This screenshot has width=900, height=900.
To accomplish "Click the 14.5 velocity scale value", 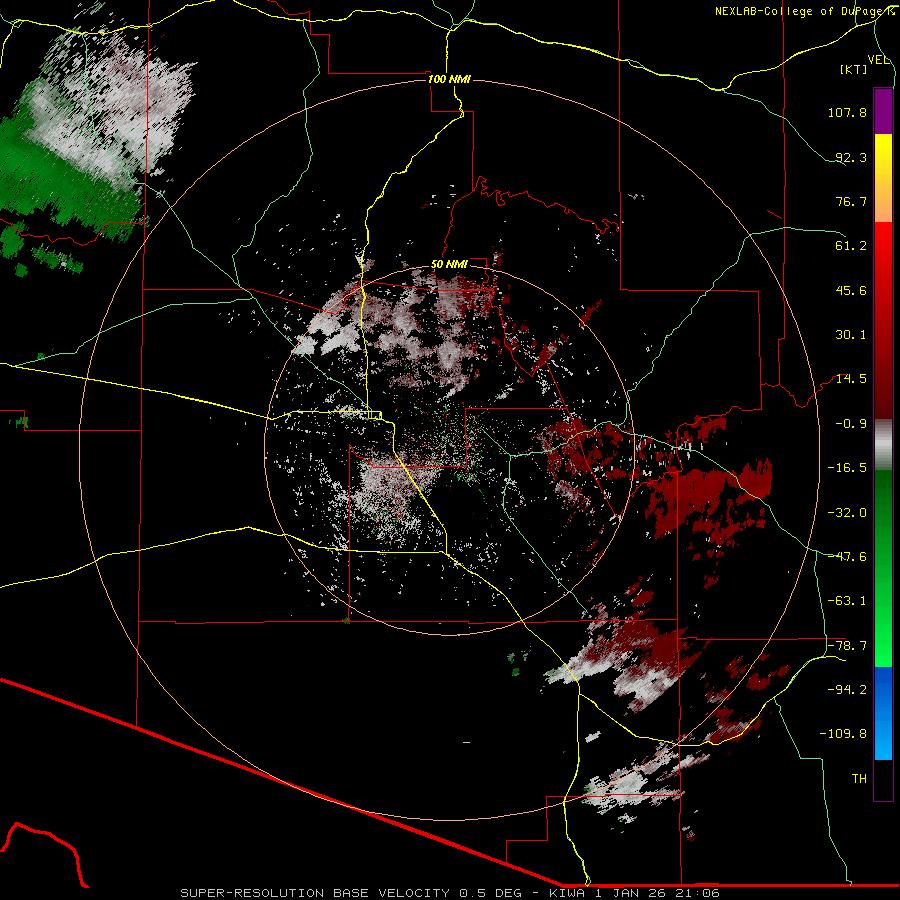I will (x=851, y=379).
